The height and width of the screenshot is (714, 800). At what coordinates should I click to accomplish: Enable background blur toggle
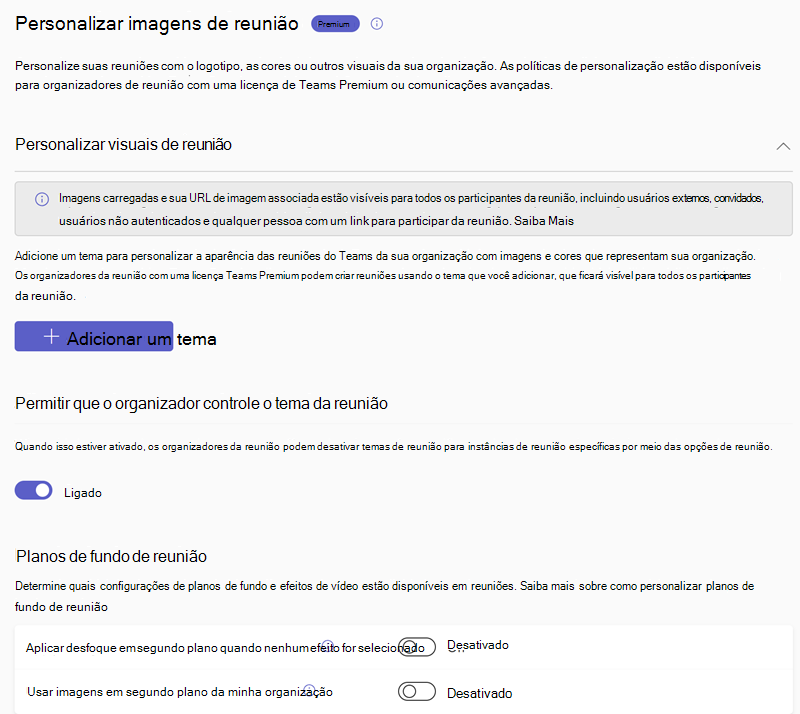pos(418,646)
